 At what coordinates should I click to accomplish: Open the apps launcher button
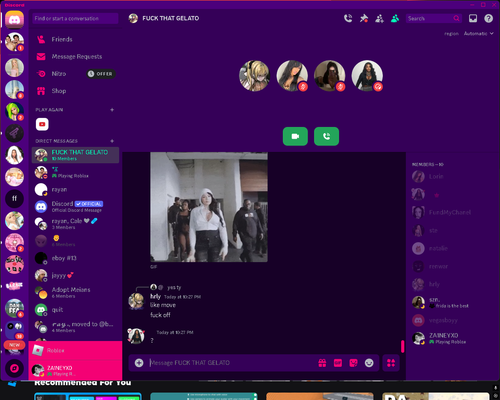point(391,363)
